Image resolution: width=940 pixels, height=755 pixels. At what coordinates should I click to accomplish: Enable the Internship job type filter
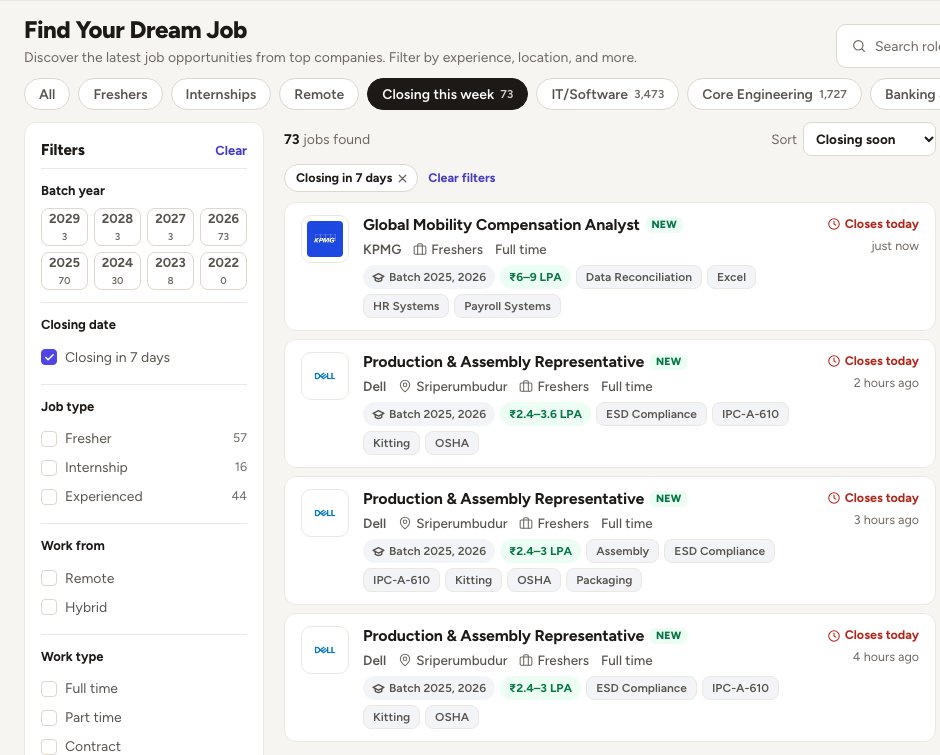pos(49,468)
